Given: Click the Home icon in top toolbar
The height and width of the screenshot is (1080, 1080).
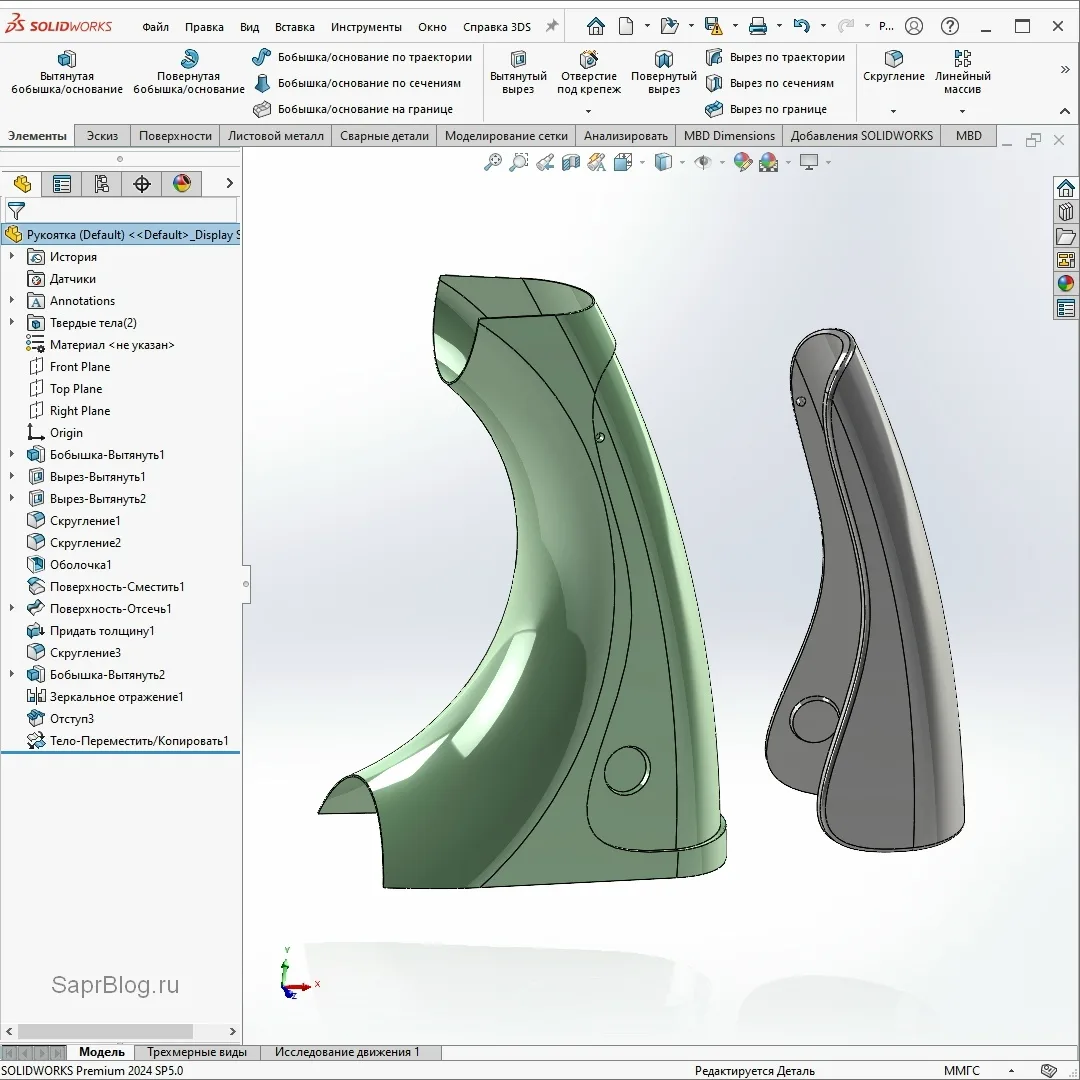Looking at the screenshot, I should [596, 26].
